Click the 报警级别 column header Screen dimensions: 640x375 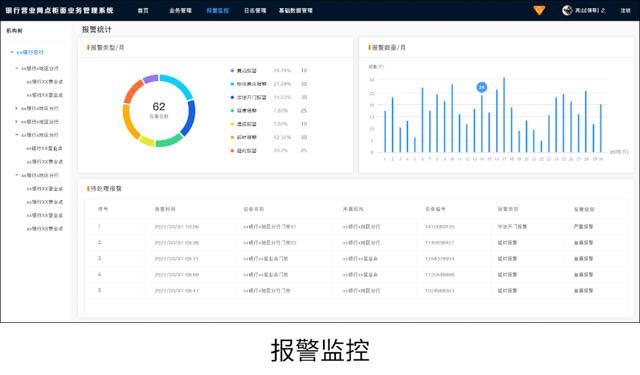pos(584,209)
